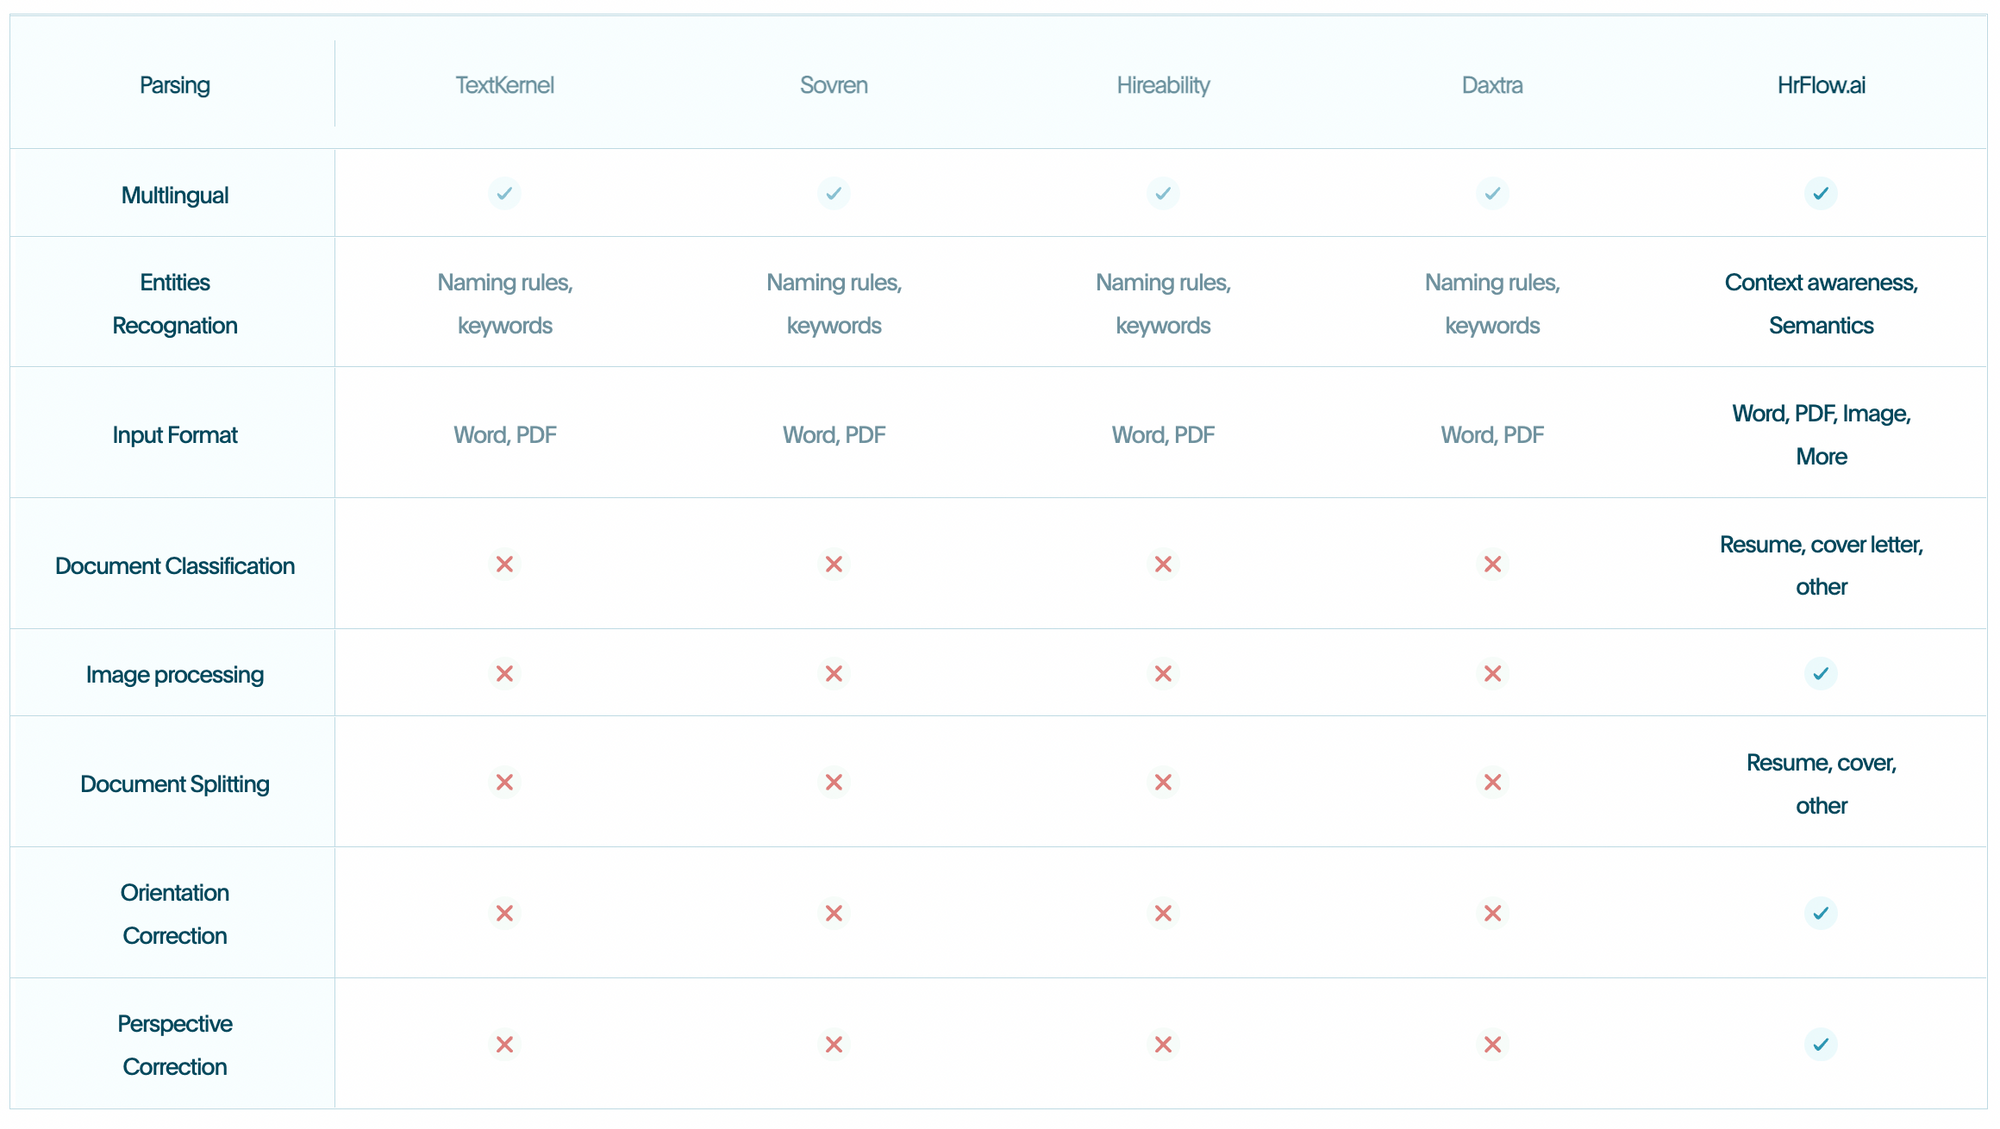Click the Multilingual checkmark under TextKernel
Image resolution: width=2000 pixels, height=1129 pixels.
tap(505, 193)
